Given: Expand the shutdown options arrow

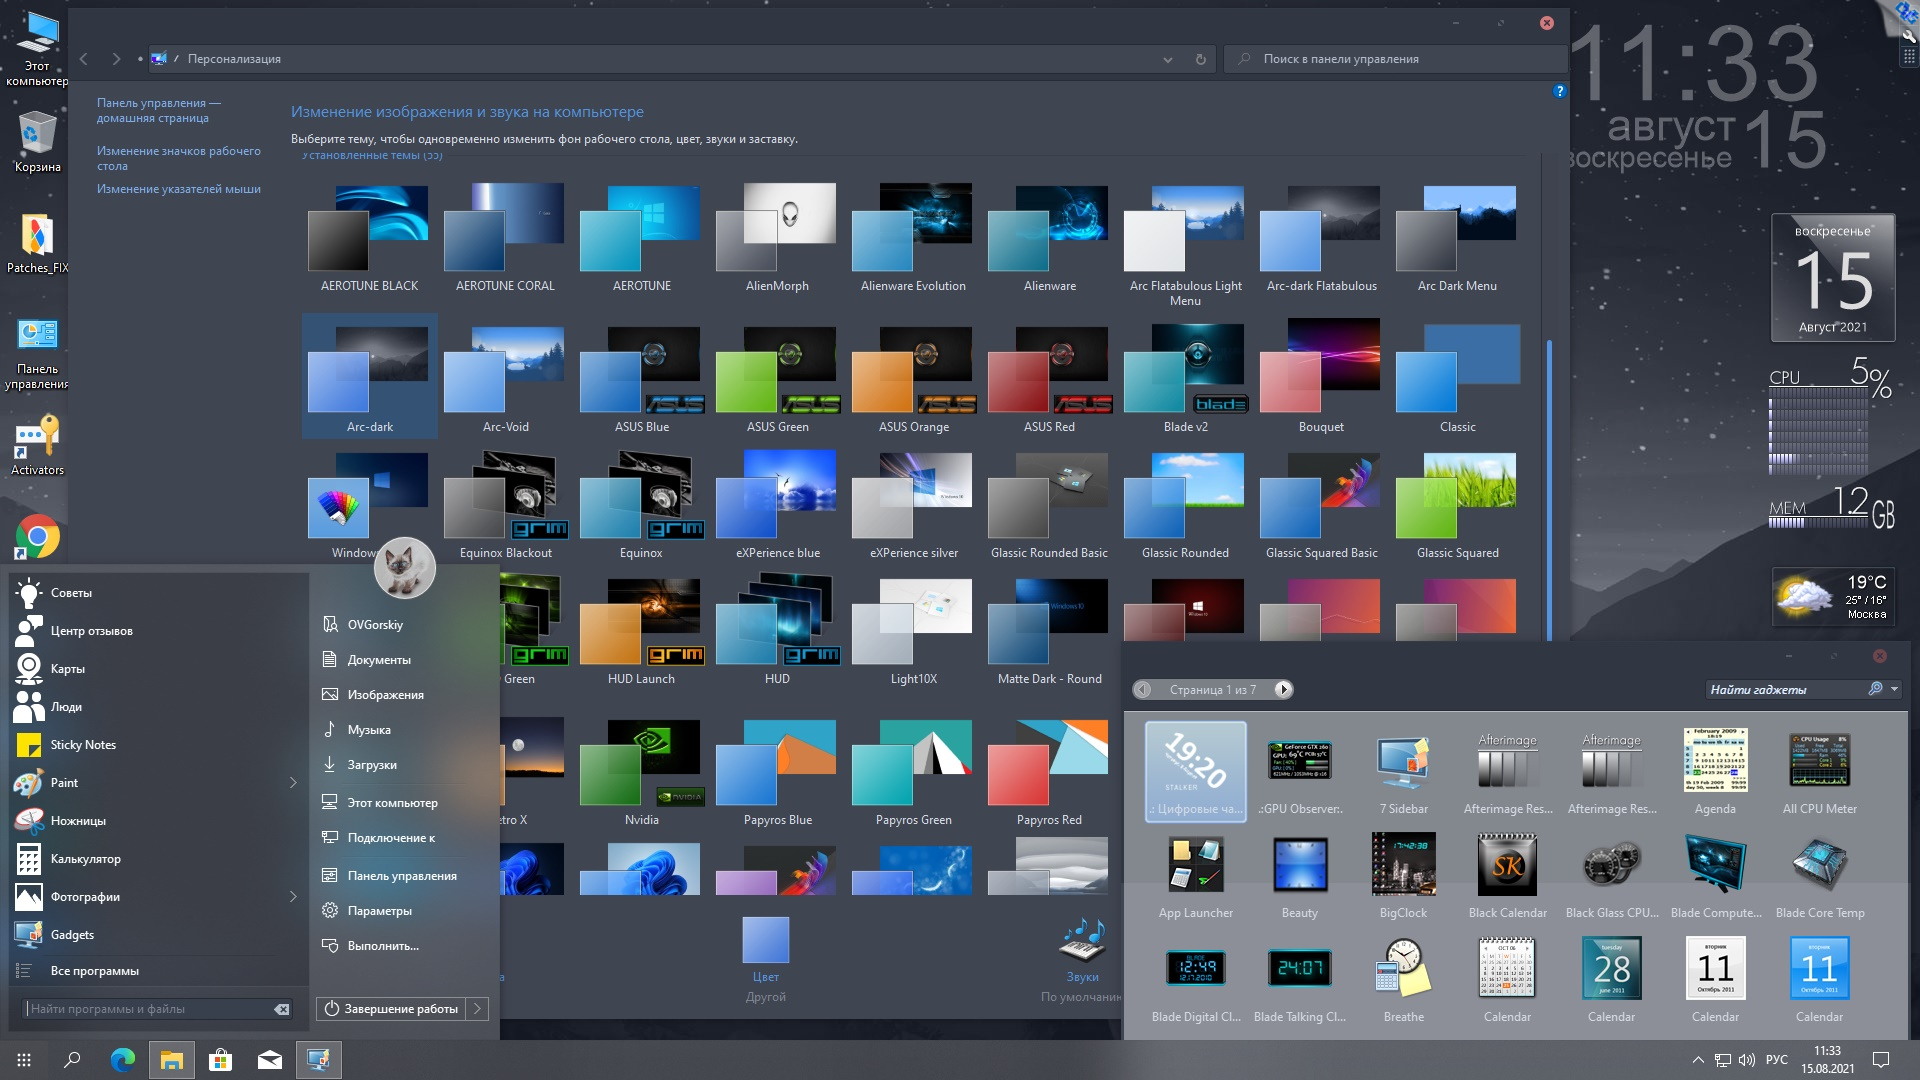Looking at the screenshot, I should click(478, 1009).
